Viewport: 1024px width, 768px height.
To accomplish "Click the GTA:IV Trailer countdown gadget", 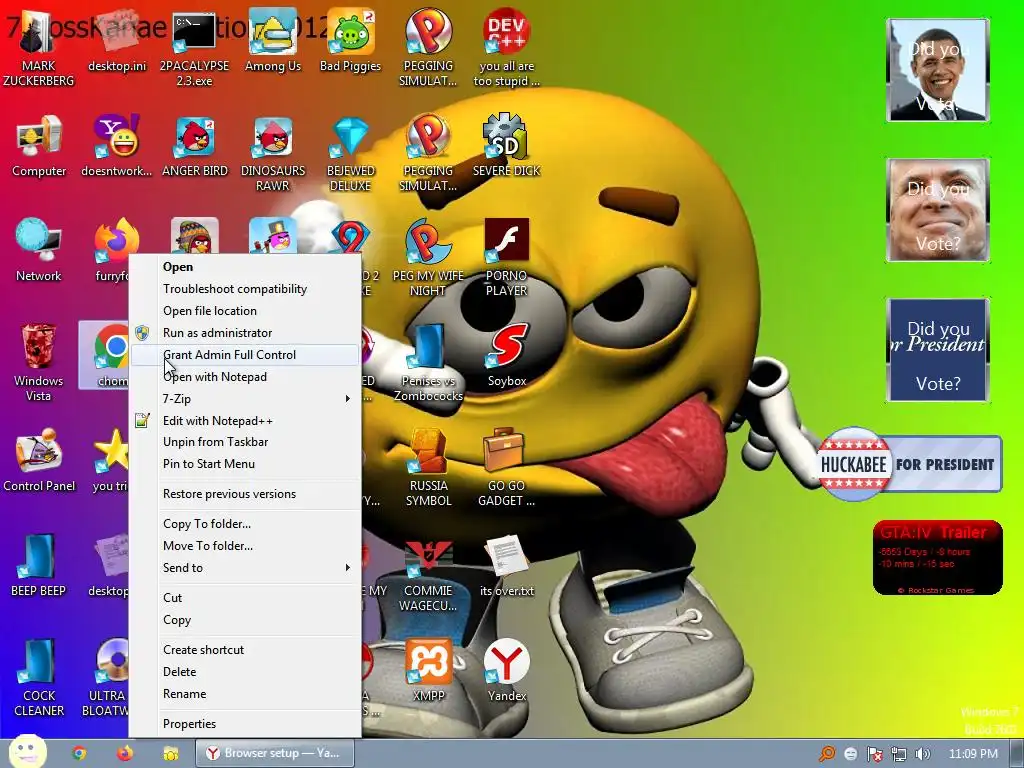I will (x=938, y=558).
